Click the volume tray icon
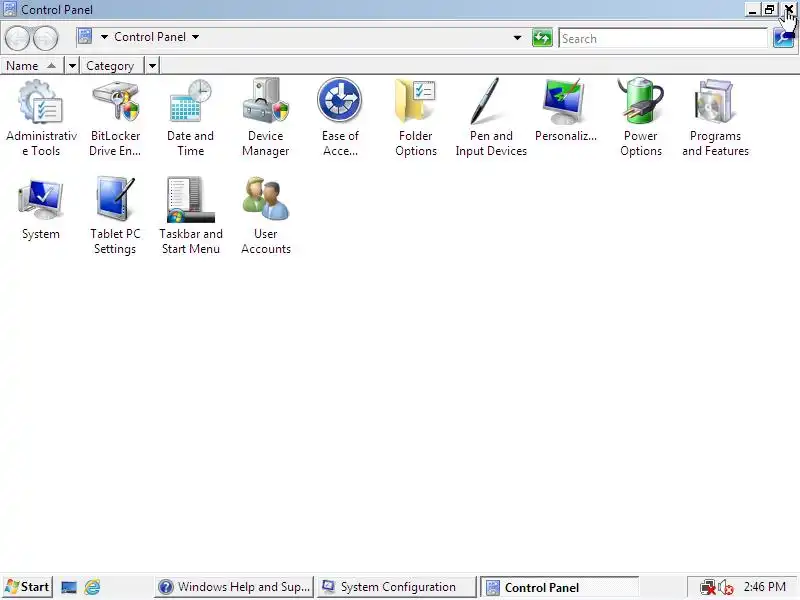This screenshot has height=600, width=800. [x=725, y=587]
